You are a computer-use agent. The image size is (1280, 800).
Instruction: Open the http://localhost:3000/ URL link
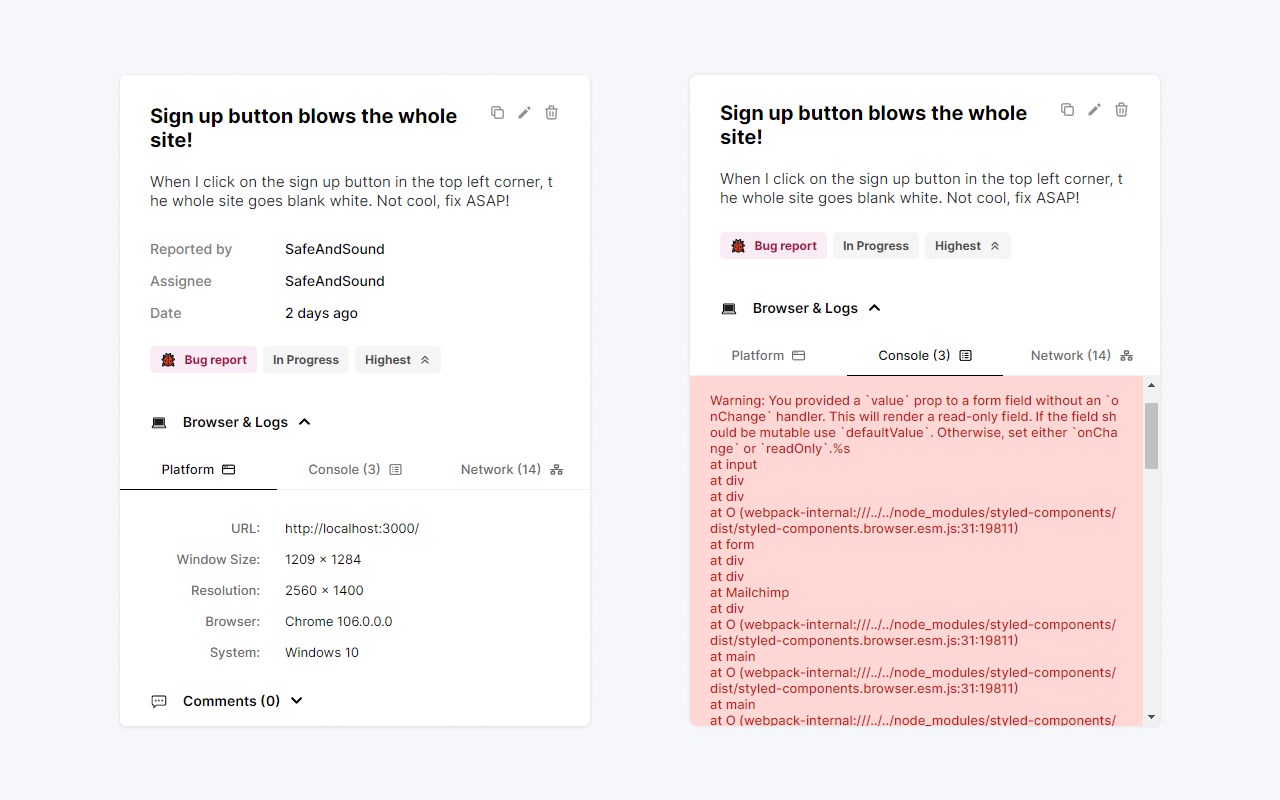(x=352, y=528)
